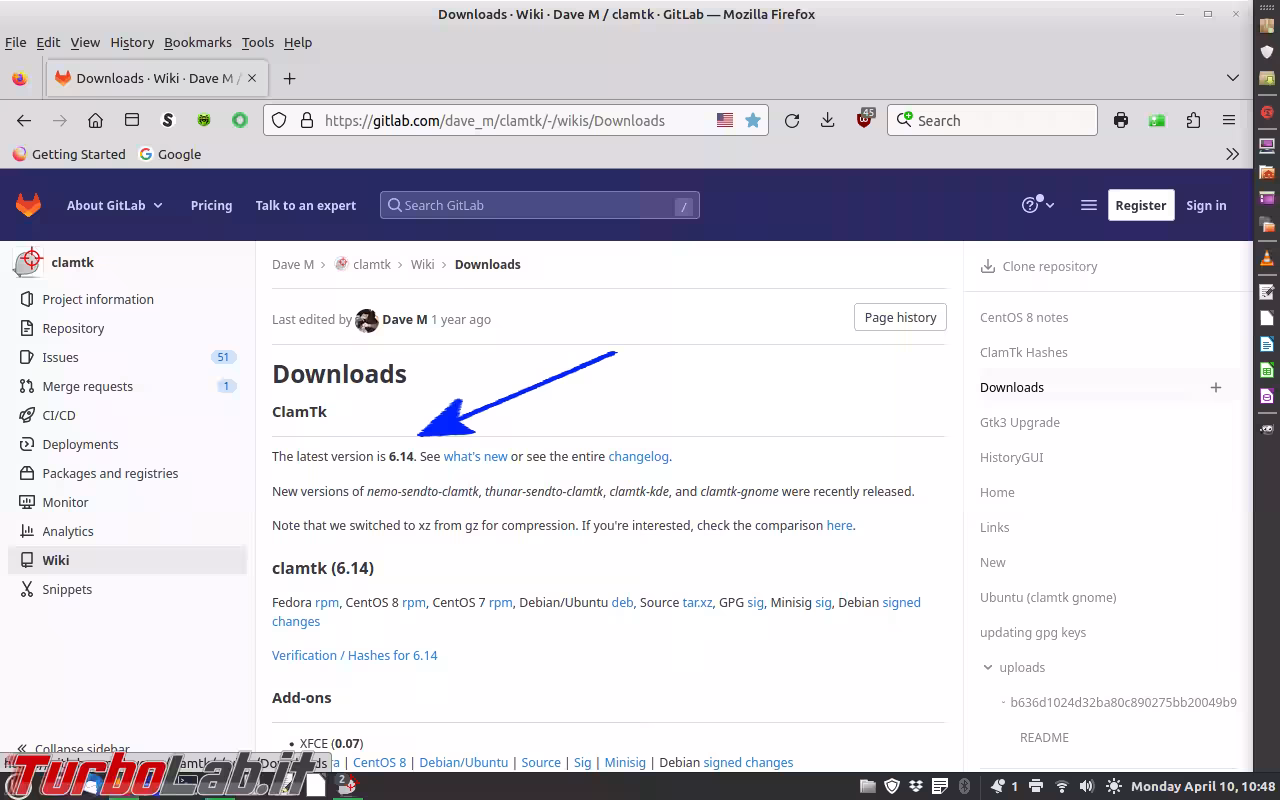1280x800 pixels.
Task: Open the List all tabs chevron
Action: (1232, 78)
